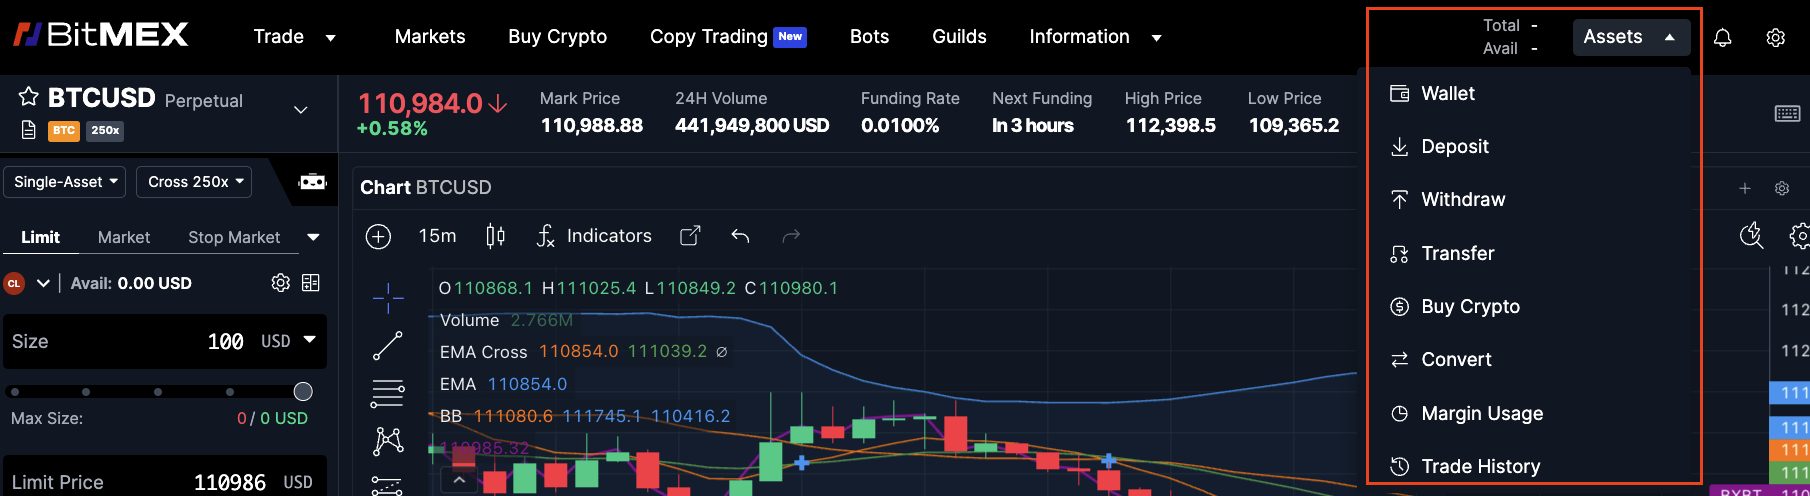Expand the Information dropdown

tap(1157, 38)
